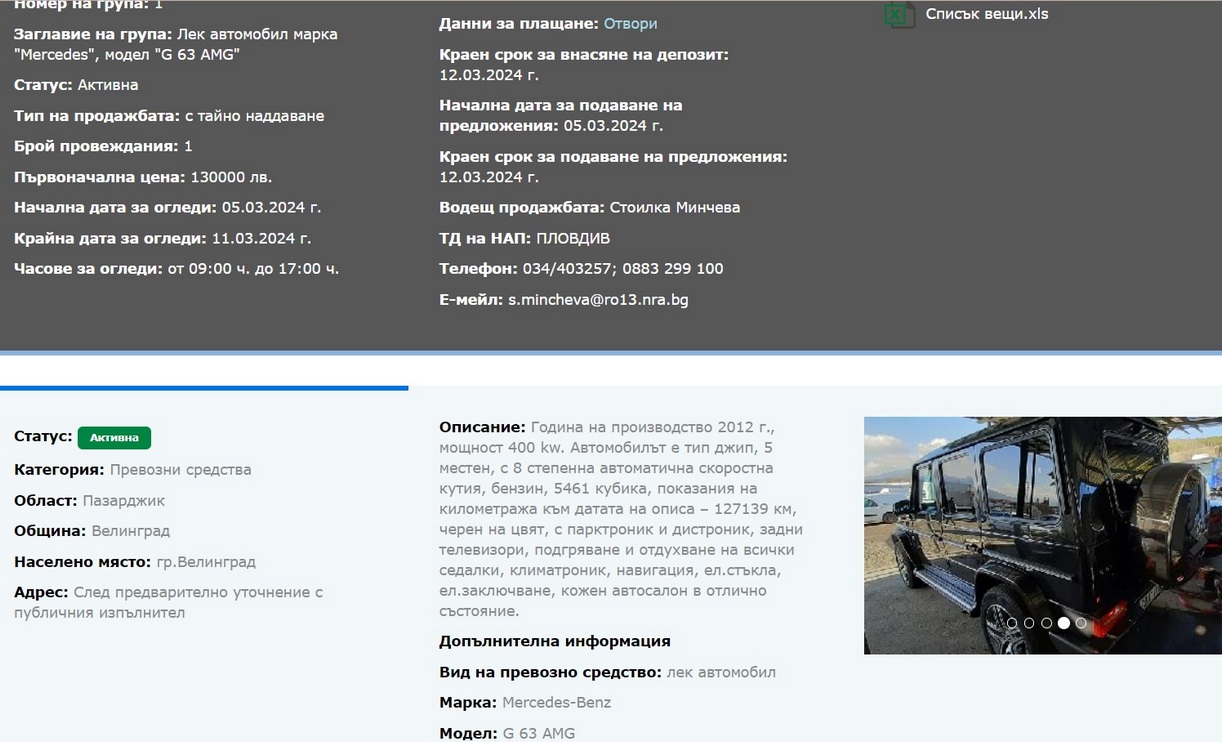1222x742 pixels.
Task: Select the first carousel dot on car photo
Action: coord(1012,623)
